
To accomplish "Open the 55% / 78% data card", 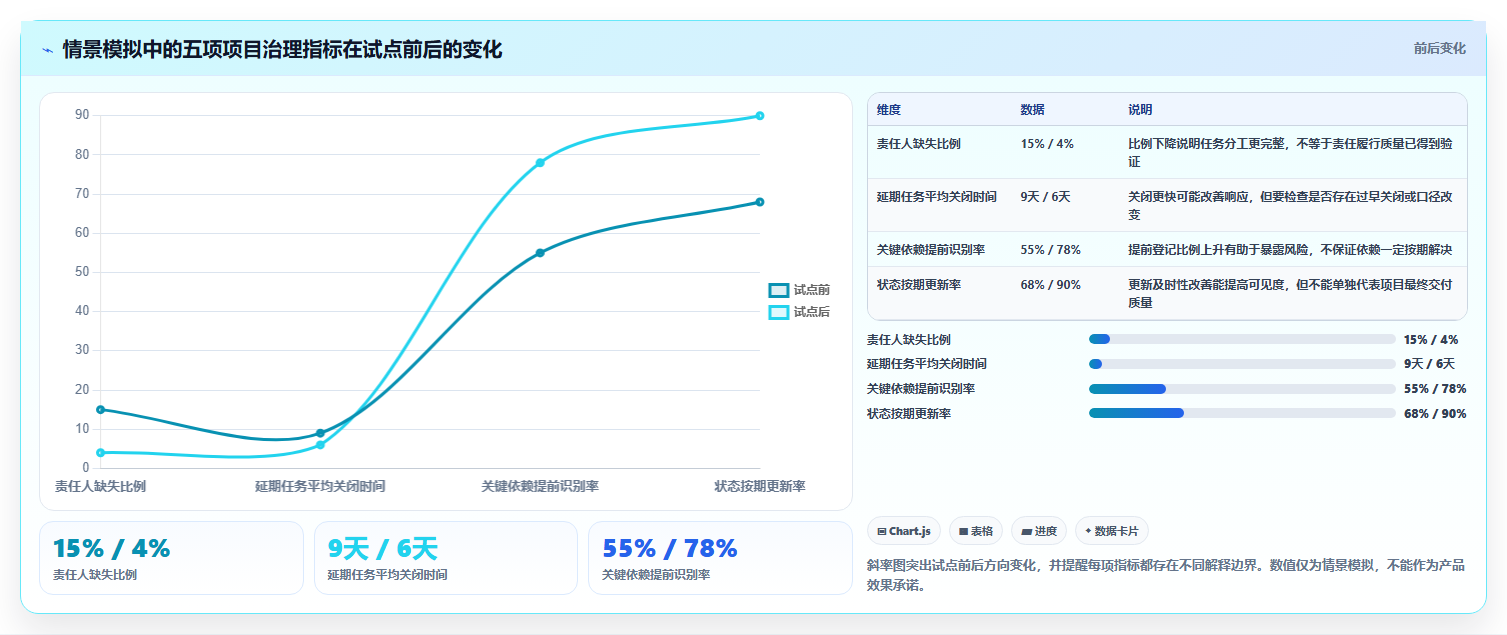I will click(x=720, y=558).
